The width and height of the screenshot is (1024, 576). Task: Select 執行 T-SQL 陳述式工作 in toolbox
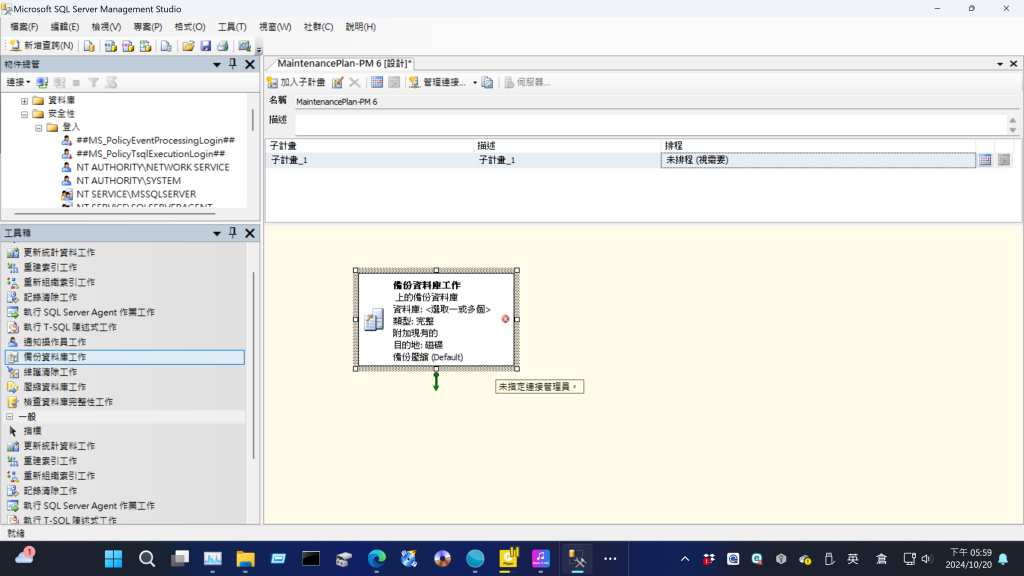click(70, 327)
